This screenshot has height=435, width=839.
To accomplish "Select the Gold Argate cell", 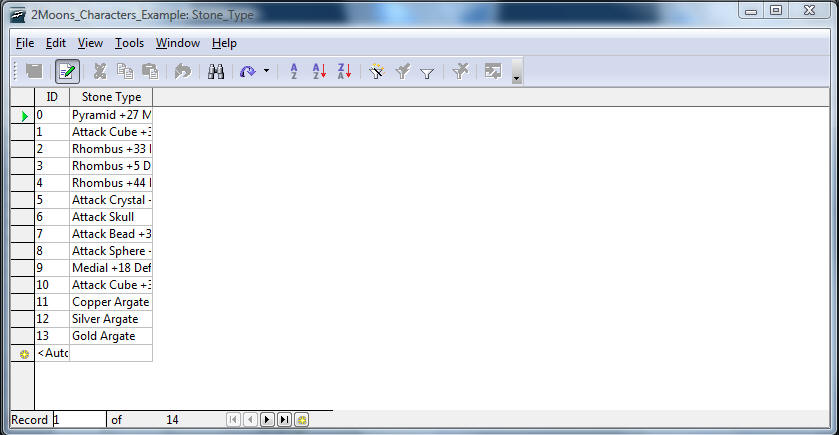I will click(111, 336).
